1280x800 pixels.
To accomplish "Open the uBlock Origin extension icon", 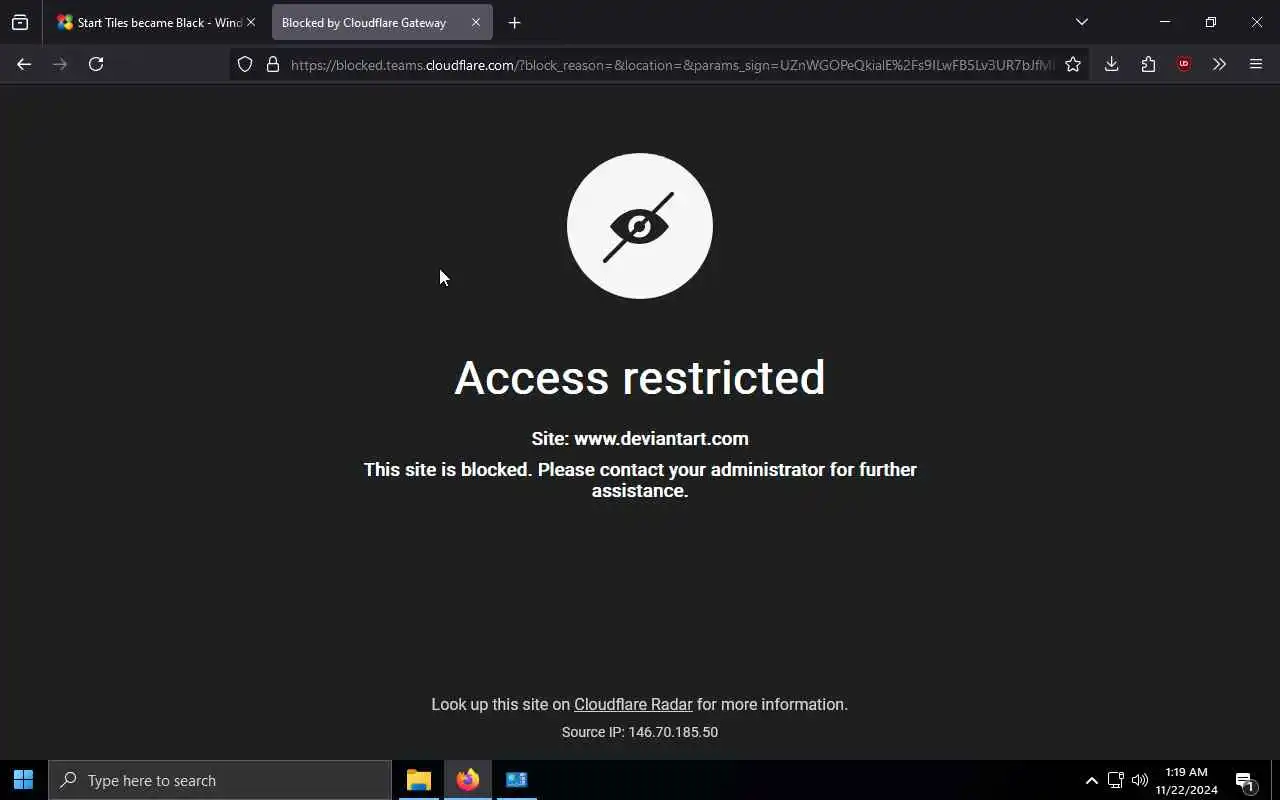I will [1184, 64].
